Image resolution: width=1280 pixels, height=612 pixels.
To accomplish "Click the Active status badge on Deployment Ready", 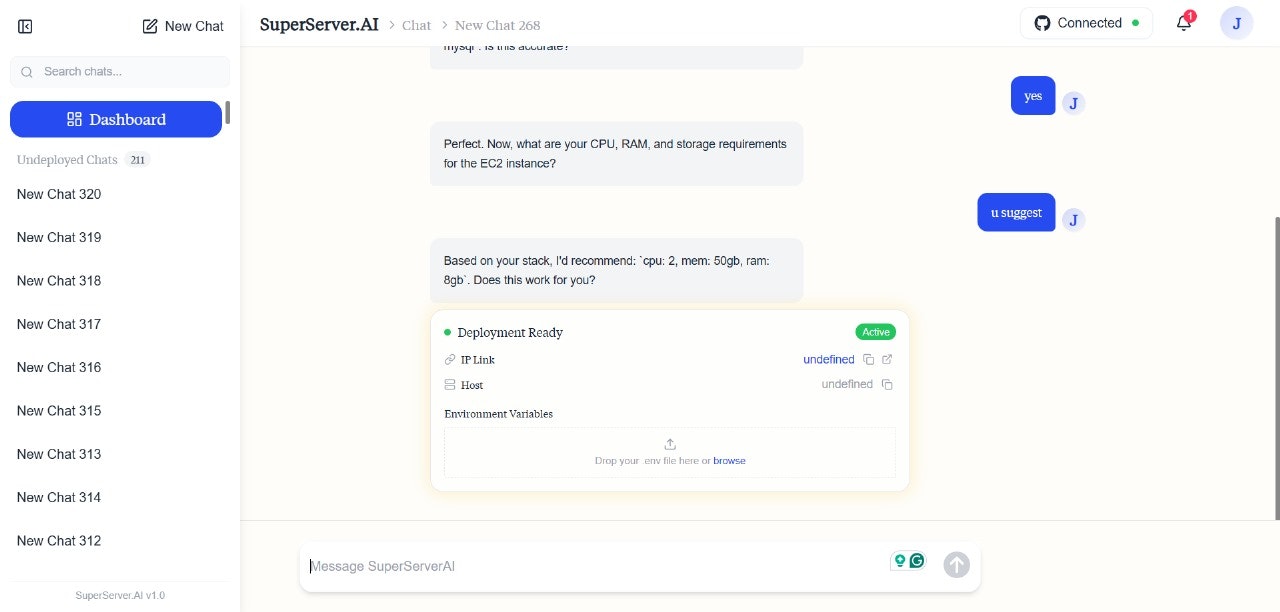I will (x=875, y=331).
